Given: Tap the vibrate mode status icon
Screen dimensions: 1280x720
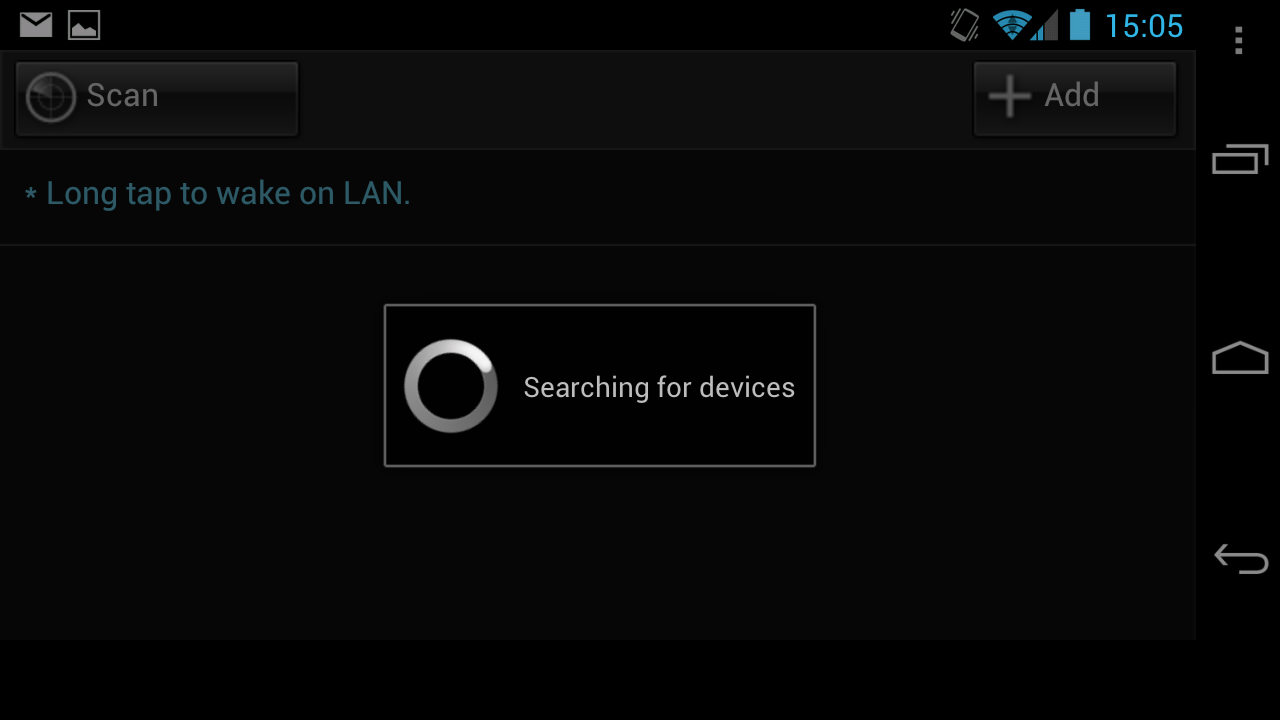Looking at the screenshot, I should click(x=965, y=25).
